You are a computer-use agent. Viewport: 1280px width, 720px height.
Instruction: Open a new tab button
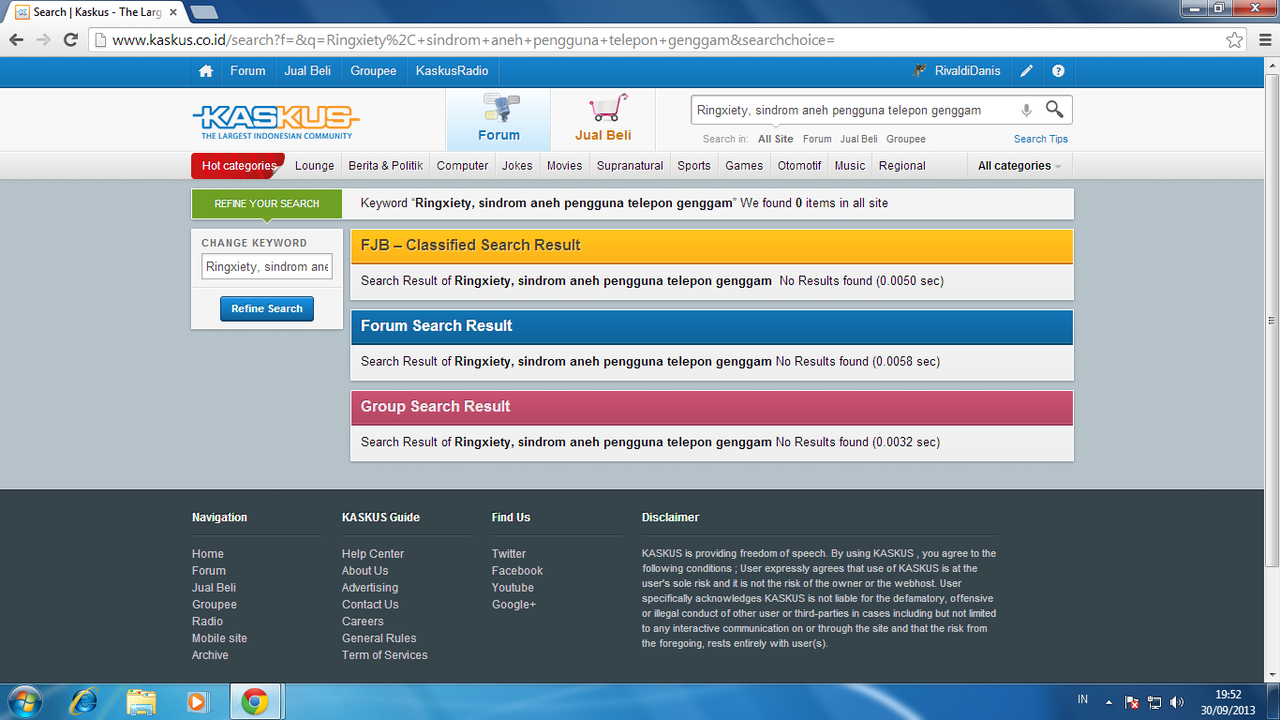tap(204, 12)
